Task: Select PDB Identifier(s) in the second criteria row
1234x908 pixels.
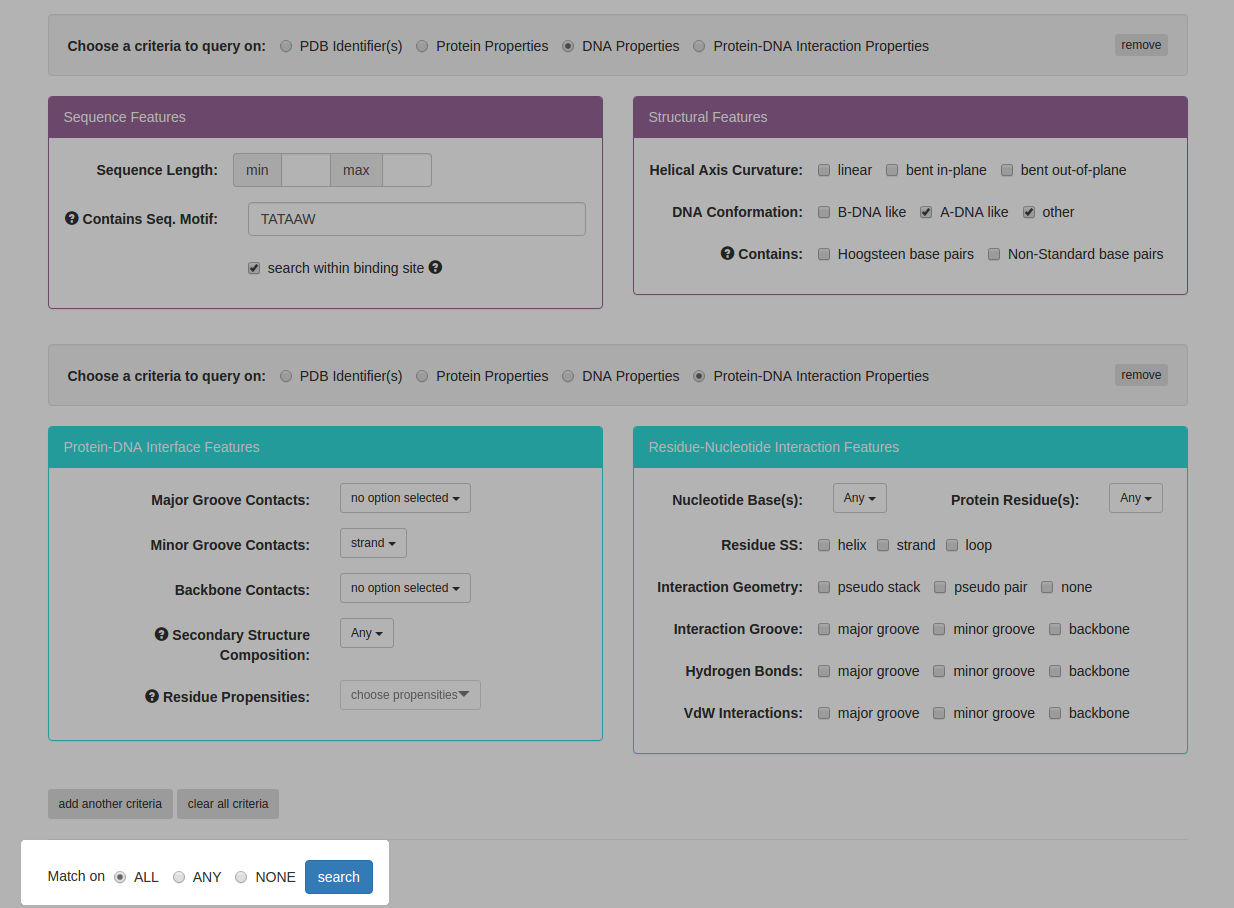Action: 286,376
